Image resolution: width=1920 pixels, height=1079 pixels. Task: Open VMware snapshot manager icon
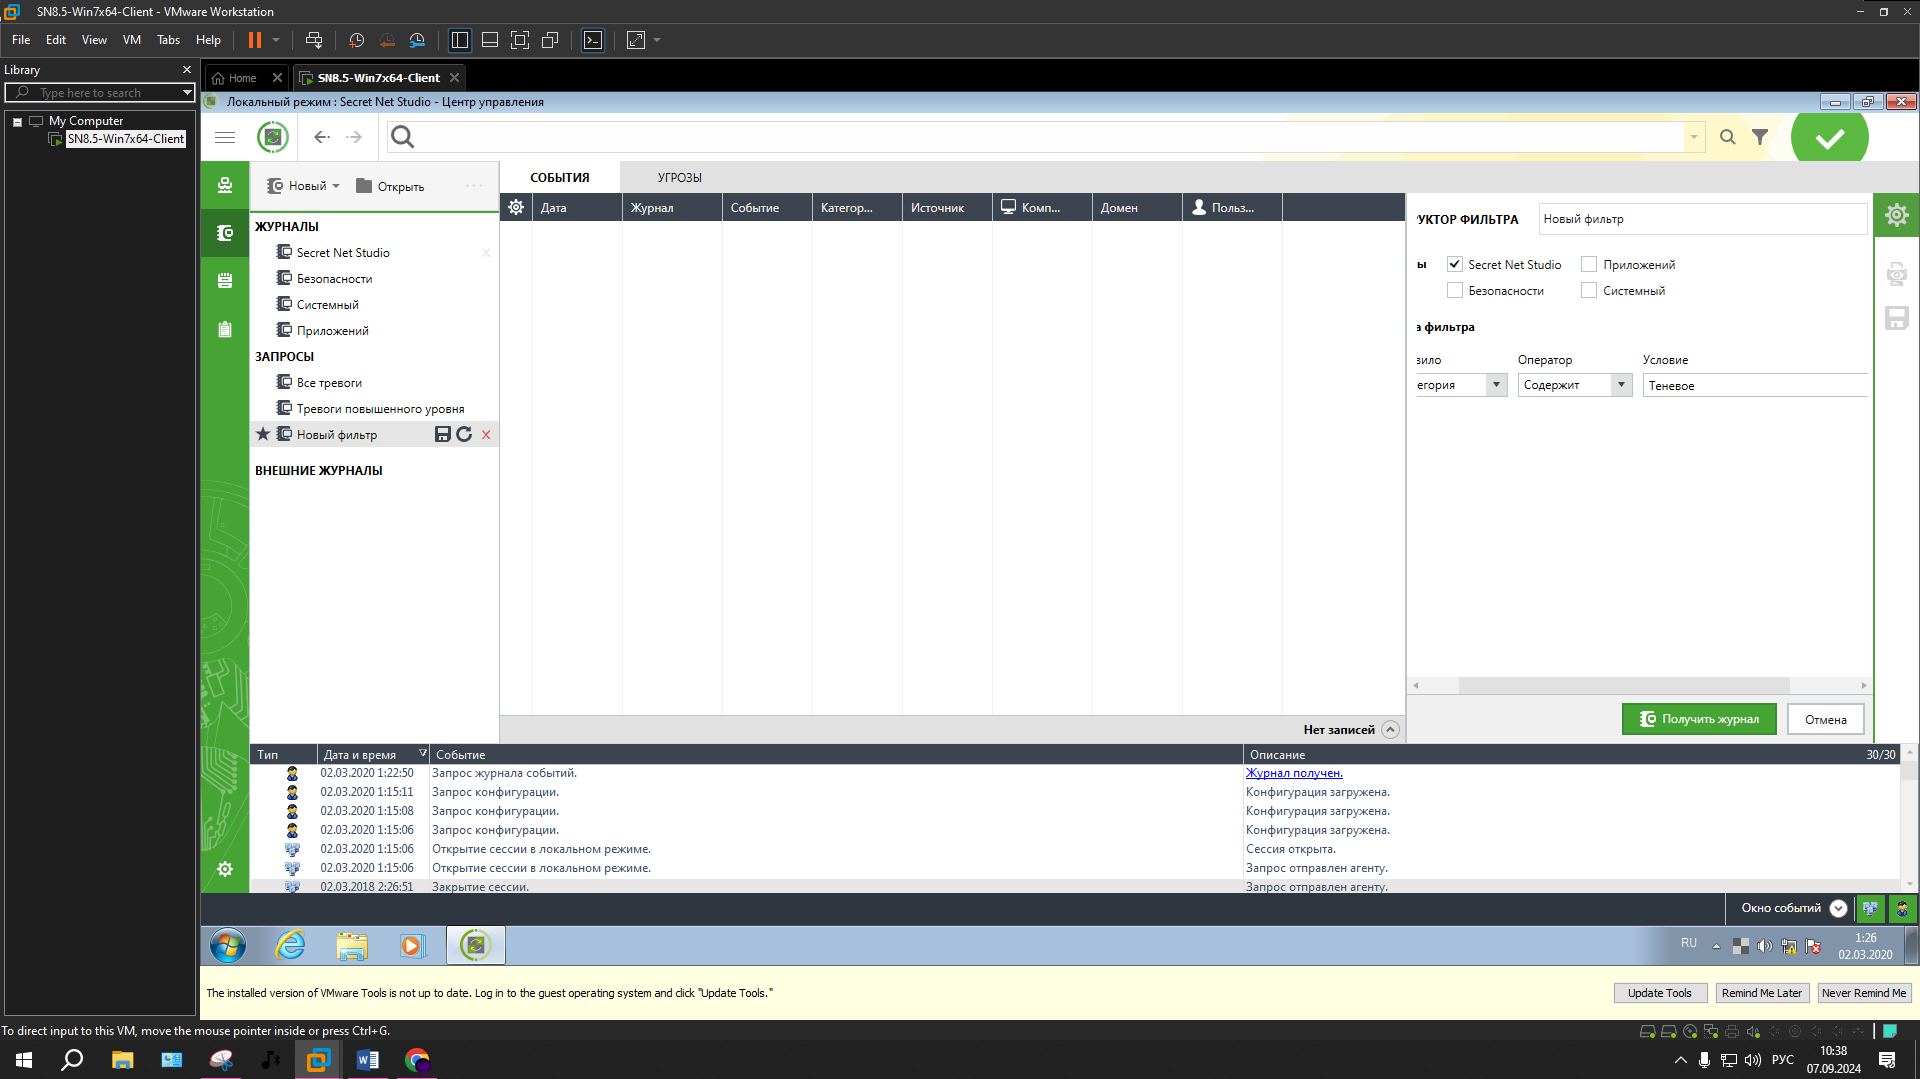point(417,40)
